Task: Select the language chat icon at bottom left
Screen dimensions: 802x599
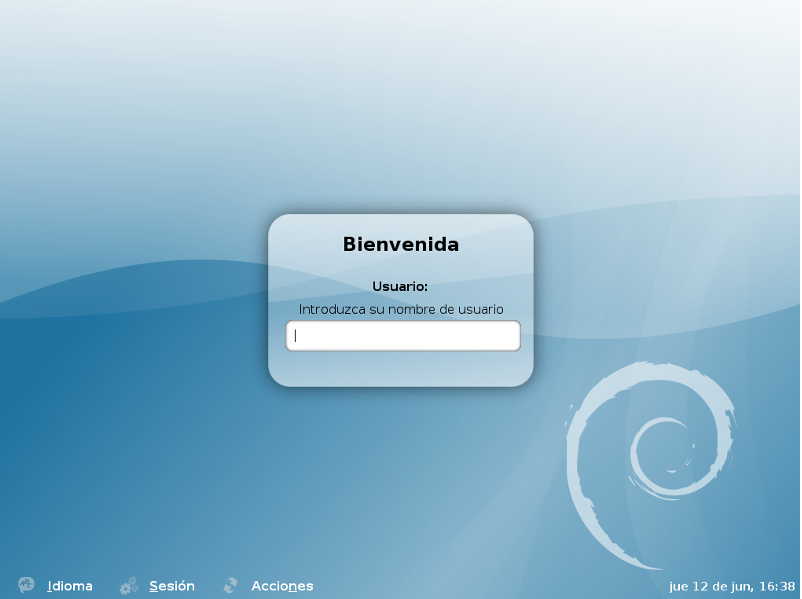Action: (x=24, y=585)
